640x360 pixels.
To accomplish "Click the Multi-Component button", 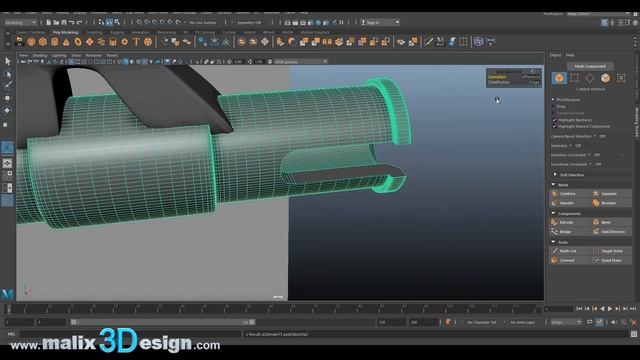I will 590,66.
